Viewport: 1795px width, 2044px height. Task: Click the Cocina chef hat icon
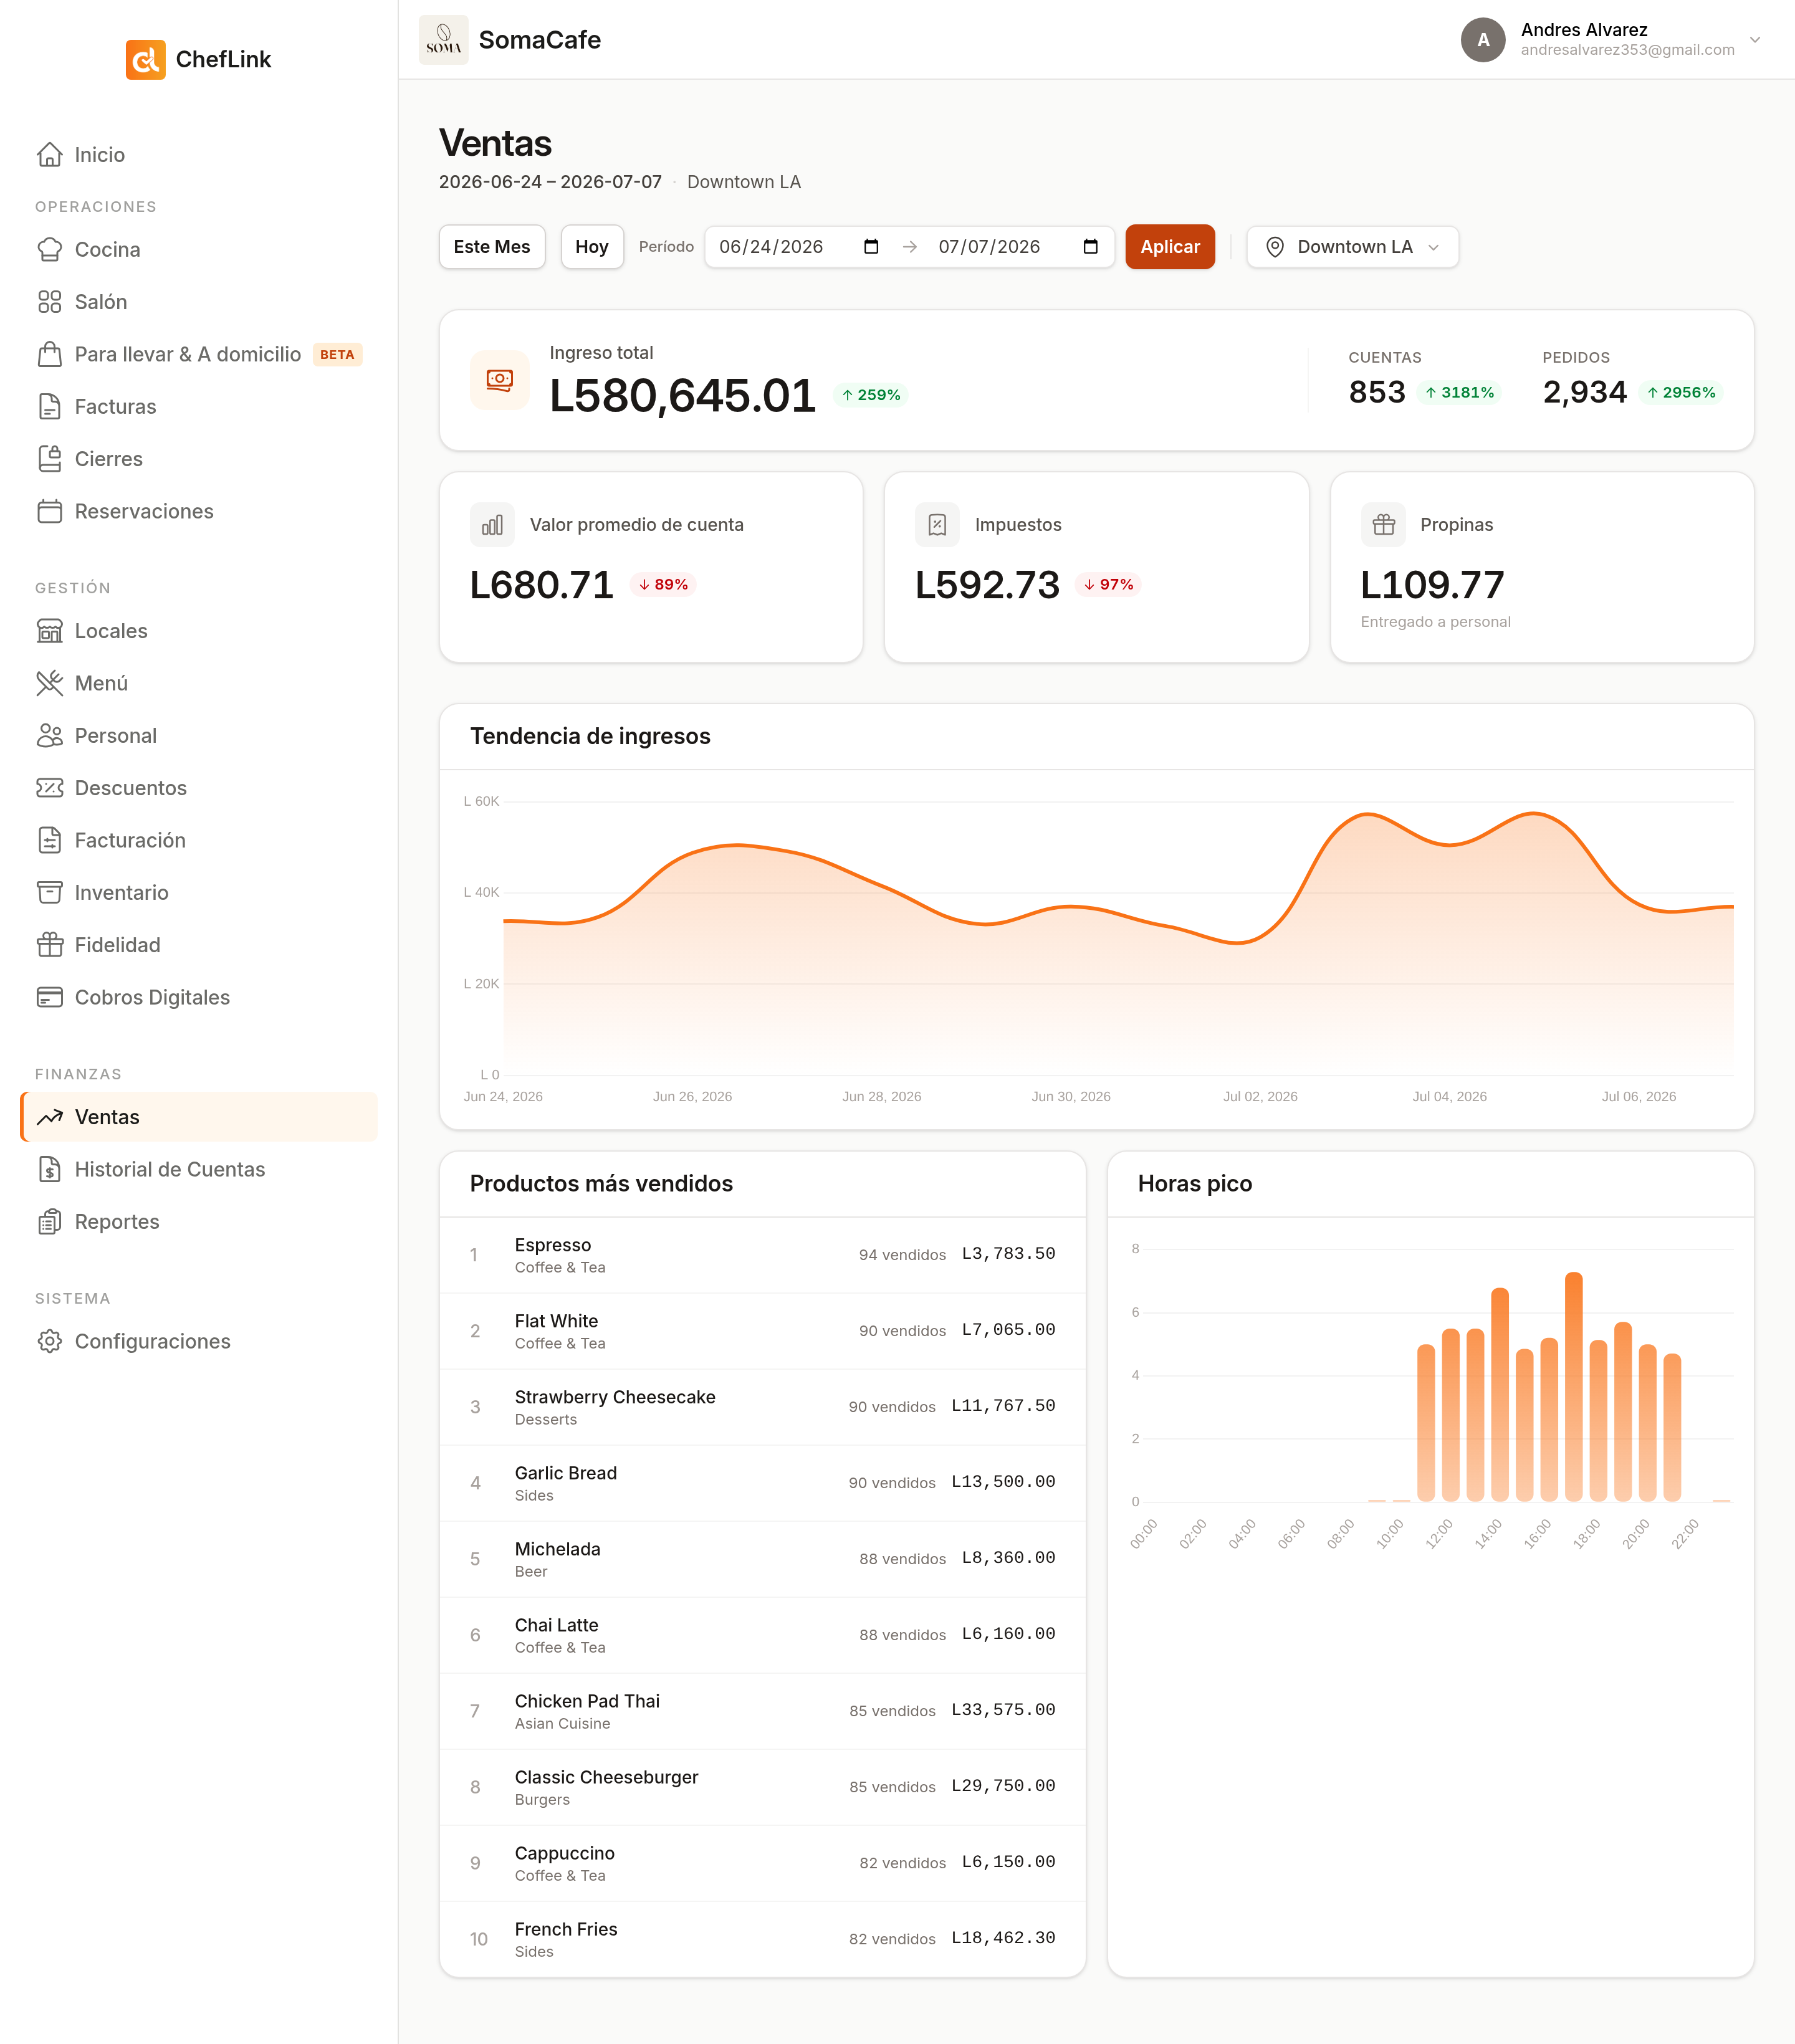[50, 249]
